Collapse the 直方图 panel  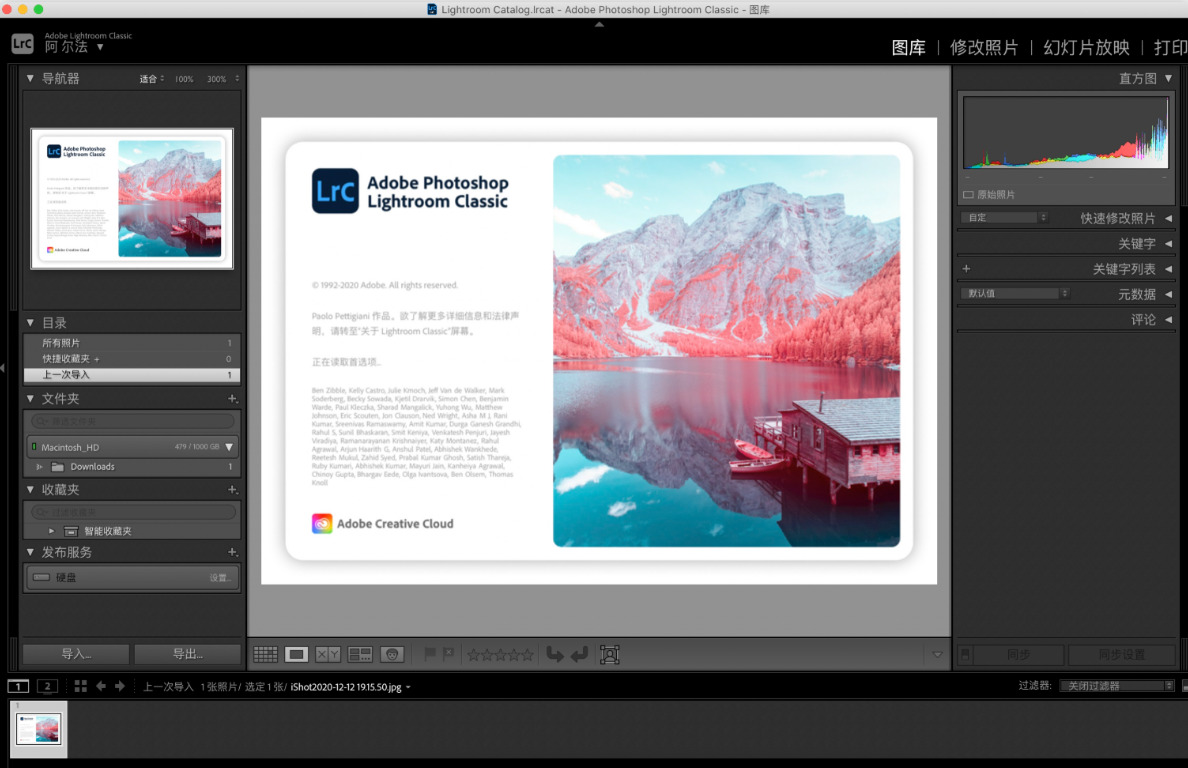pyautogui.click(x=1169, y=78)
